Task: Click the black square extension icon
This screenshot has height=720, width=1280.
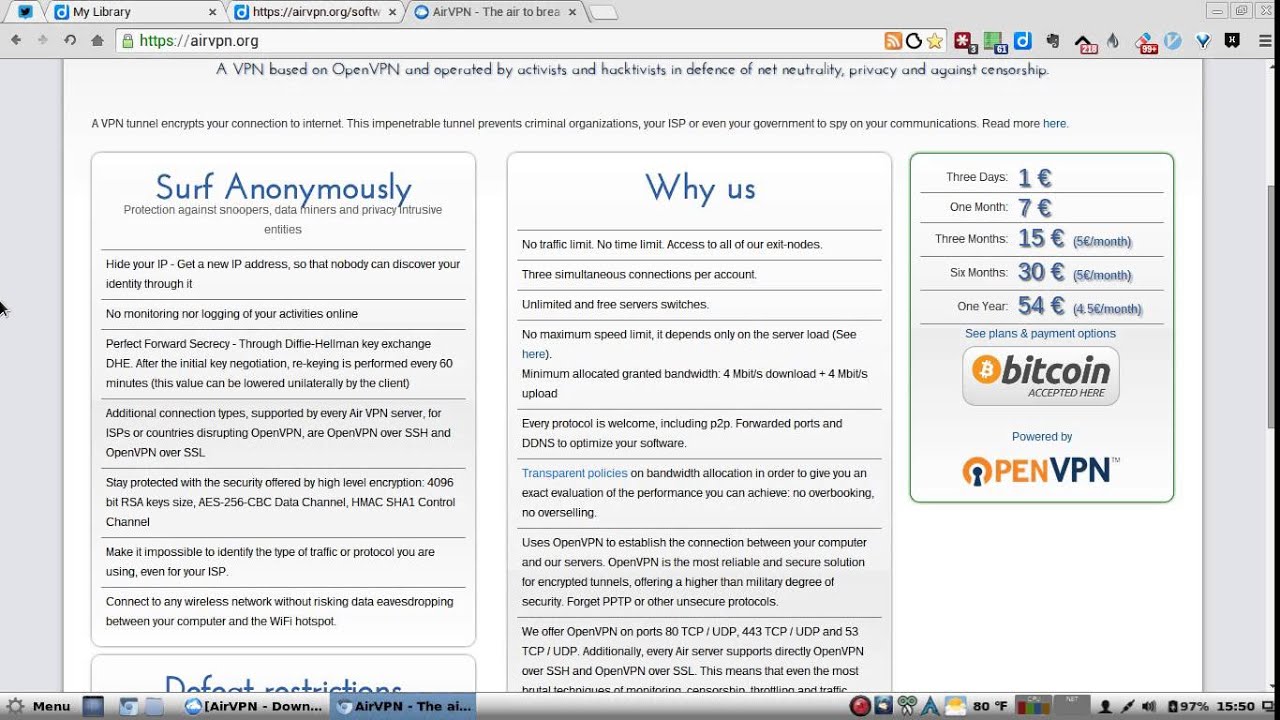Action: [x=1233, y=41]
